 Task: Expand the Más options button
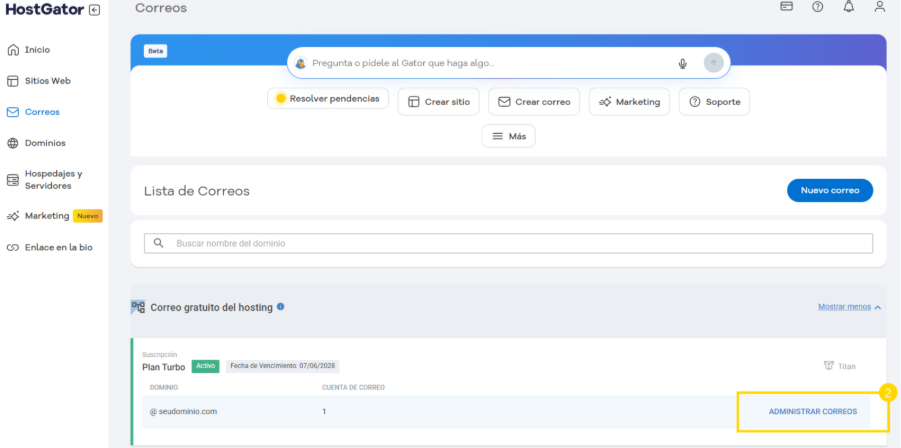[x=508, y=136]
